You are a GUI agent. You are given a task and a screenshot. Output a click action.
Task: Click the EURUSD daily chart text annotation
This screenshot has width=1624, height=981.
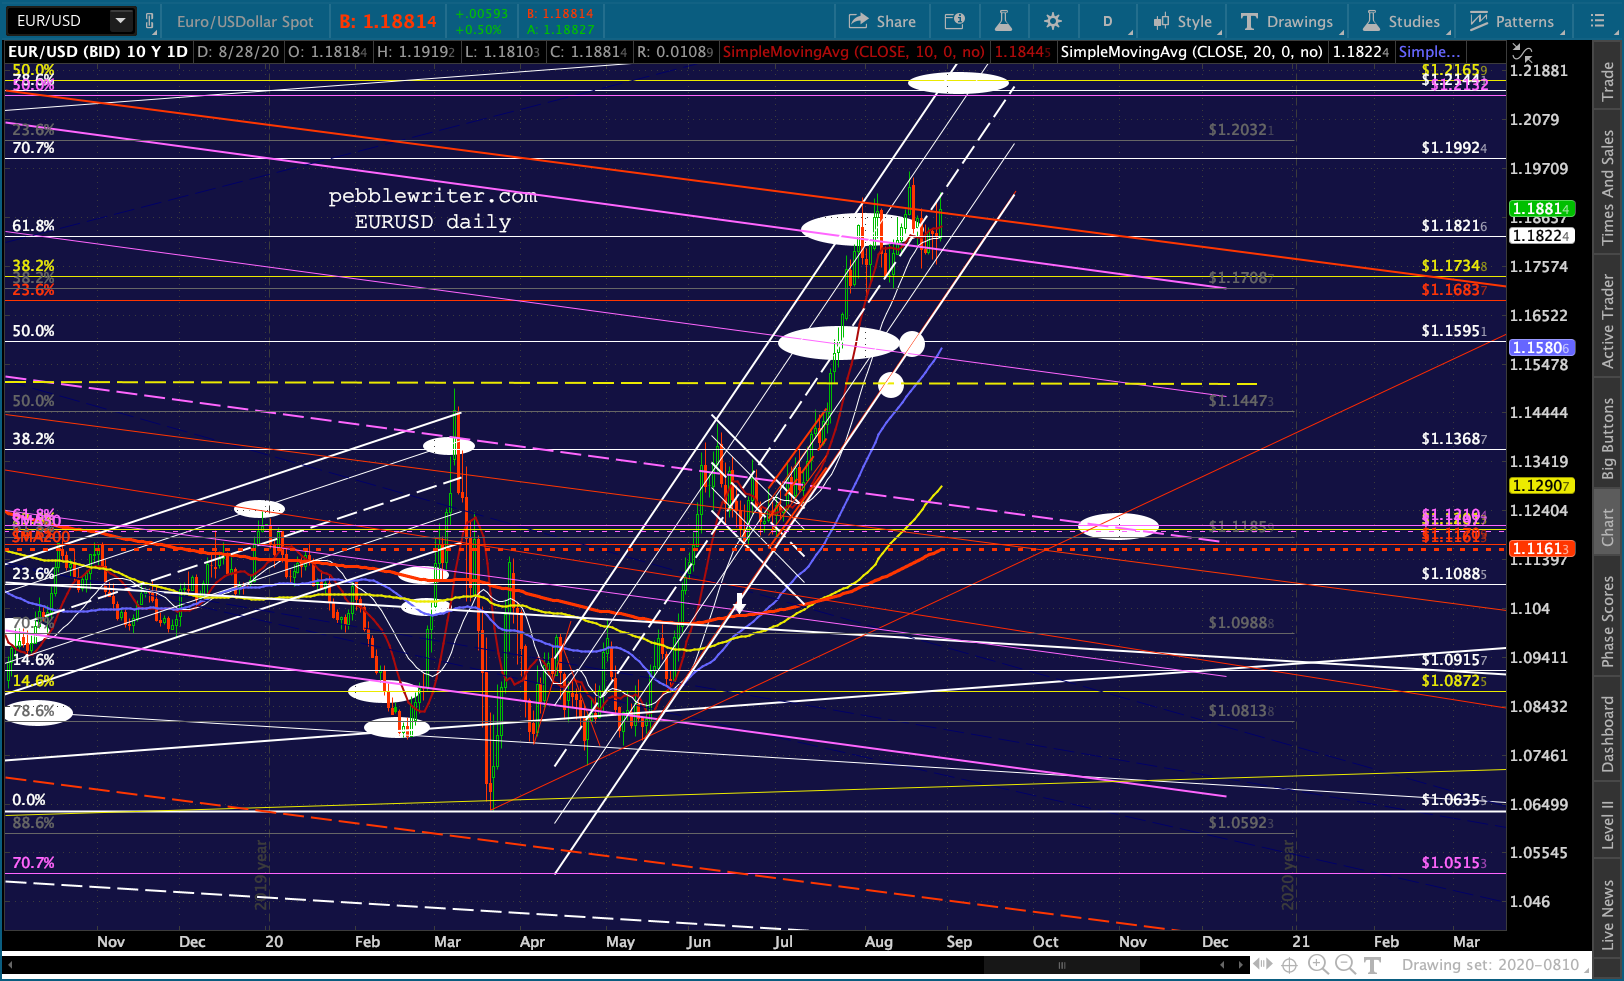[x=433, y=222]
